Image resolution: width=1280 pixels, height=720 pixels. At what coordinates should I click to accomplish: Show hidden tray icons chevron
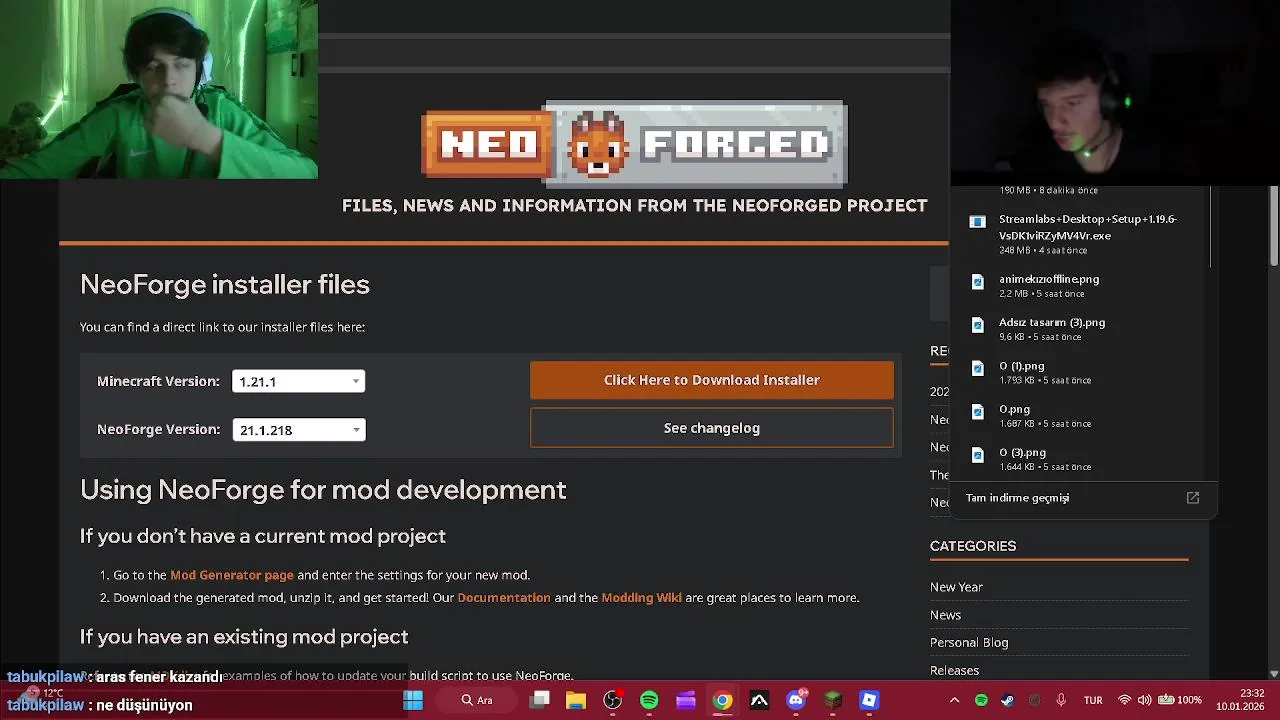click(954, 700)
